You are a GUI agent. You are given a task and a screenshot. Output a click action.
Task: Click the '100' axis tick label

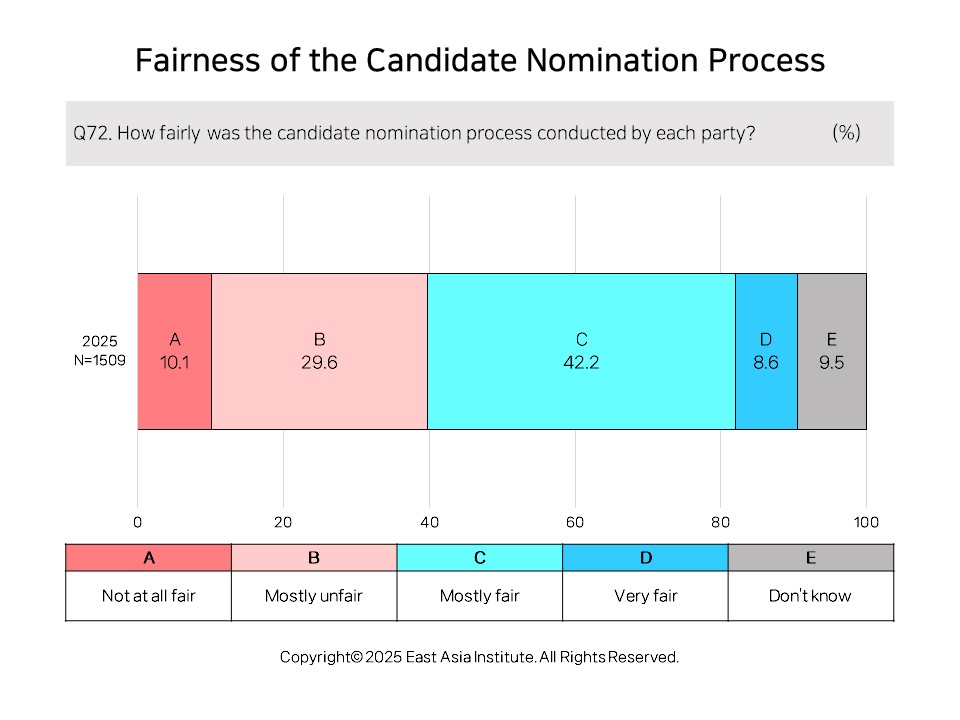866,522
